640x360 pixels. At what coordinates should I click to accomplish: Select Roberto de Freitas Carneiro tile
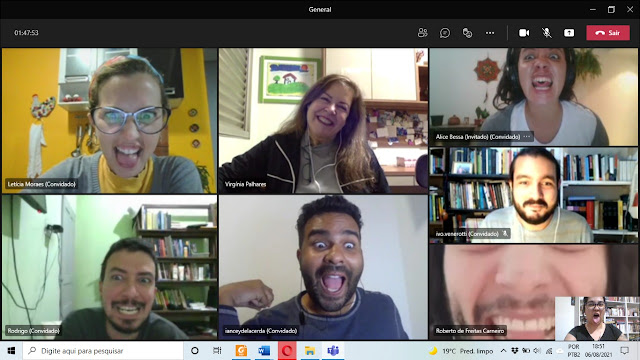tap(533, 292)
